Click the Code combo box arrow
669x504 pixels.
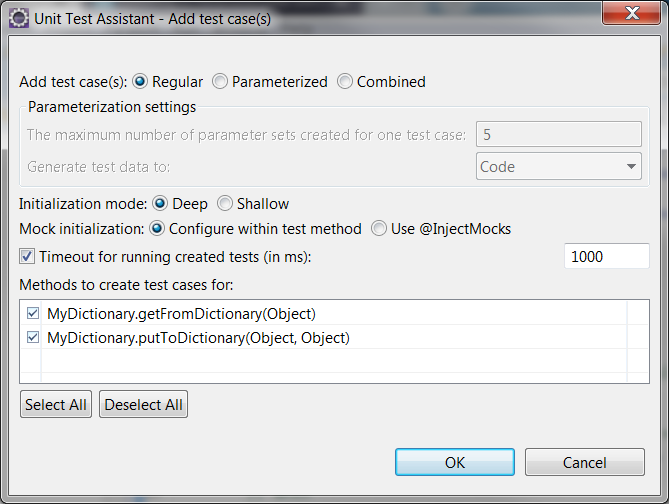(631, 166)
